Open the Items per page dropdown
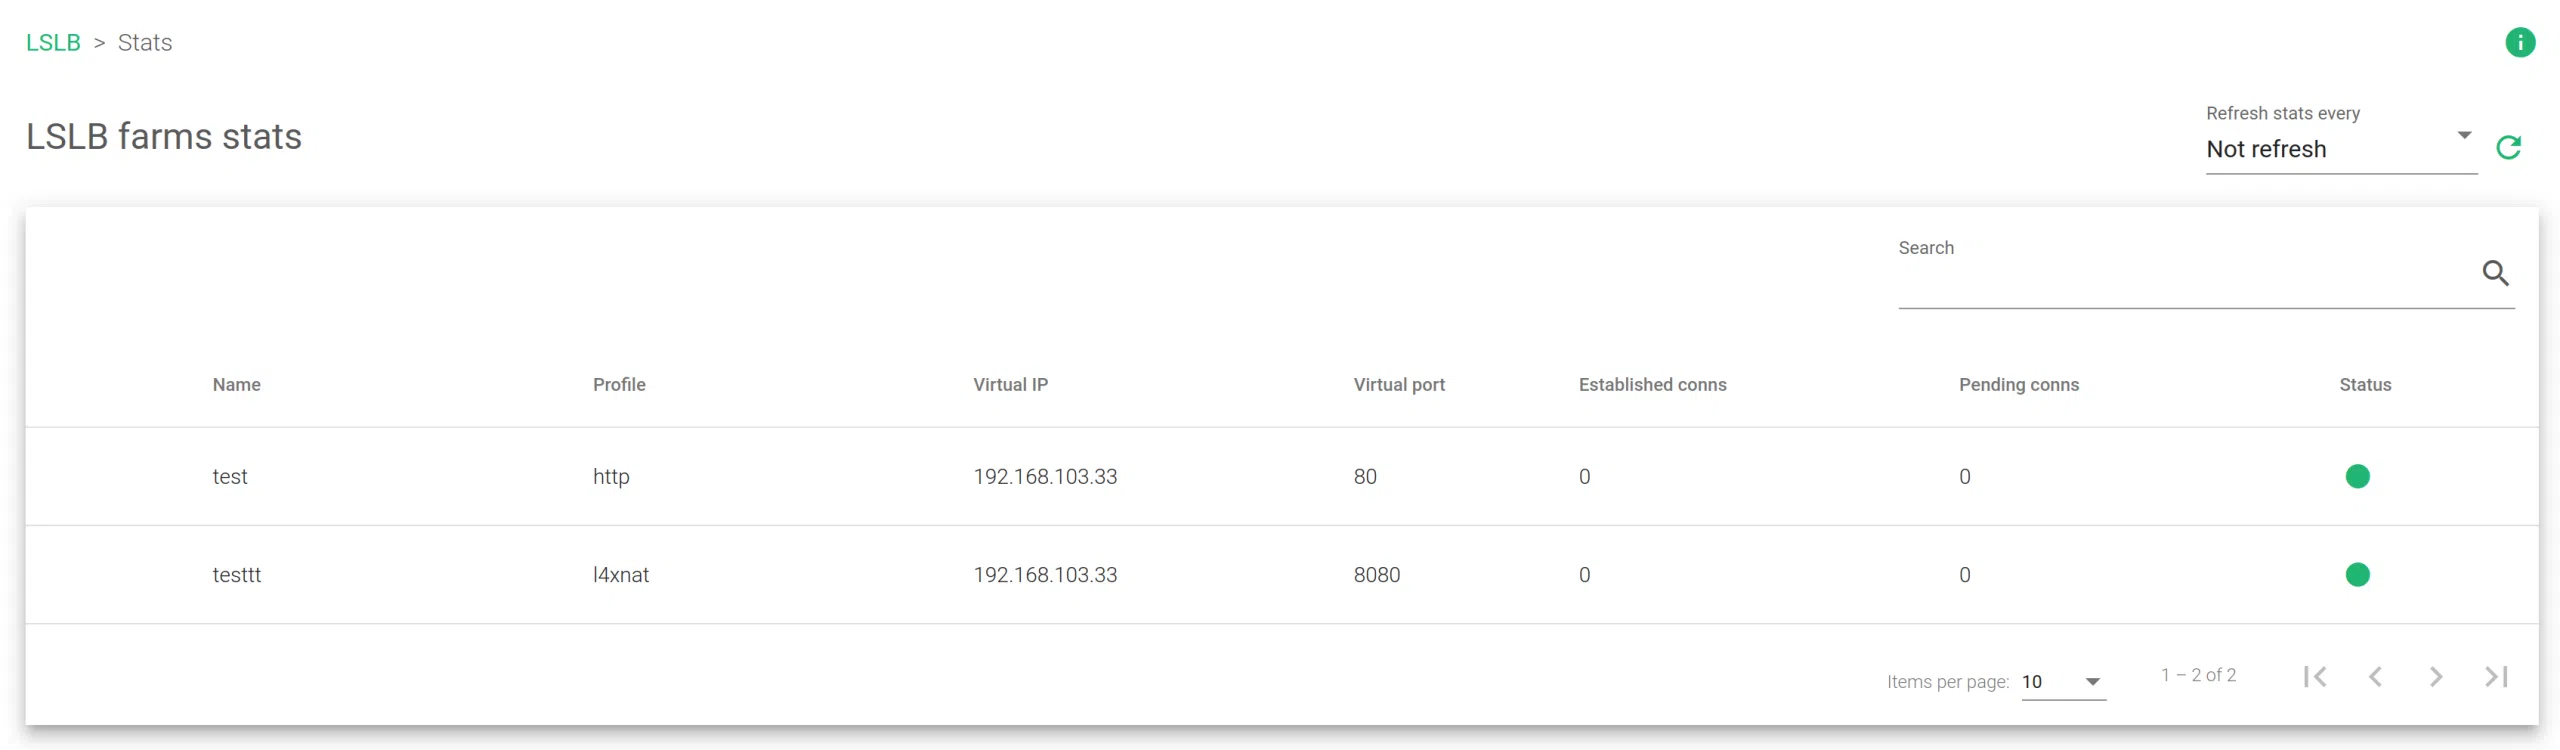Screen dimensions: 2560x750 (2062, 682)
